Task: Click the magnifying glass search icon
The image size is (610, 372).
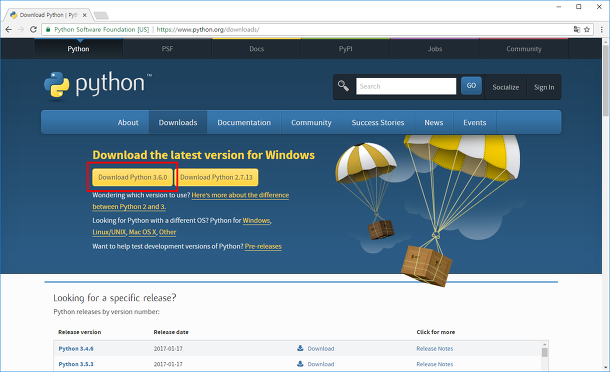Action: [x=343, y=86]
